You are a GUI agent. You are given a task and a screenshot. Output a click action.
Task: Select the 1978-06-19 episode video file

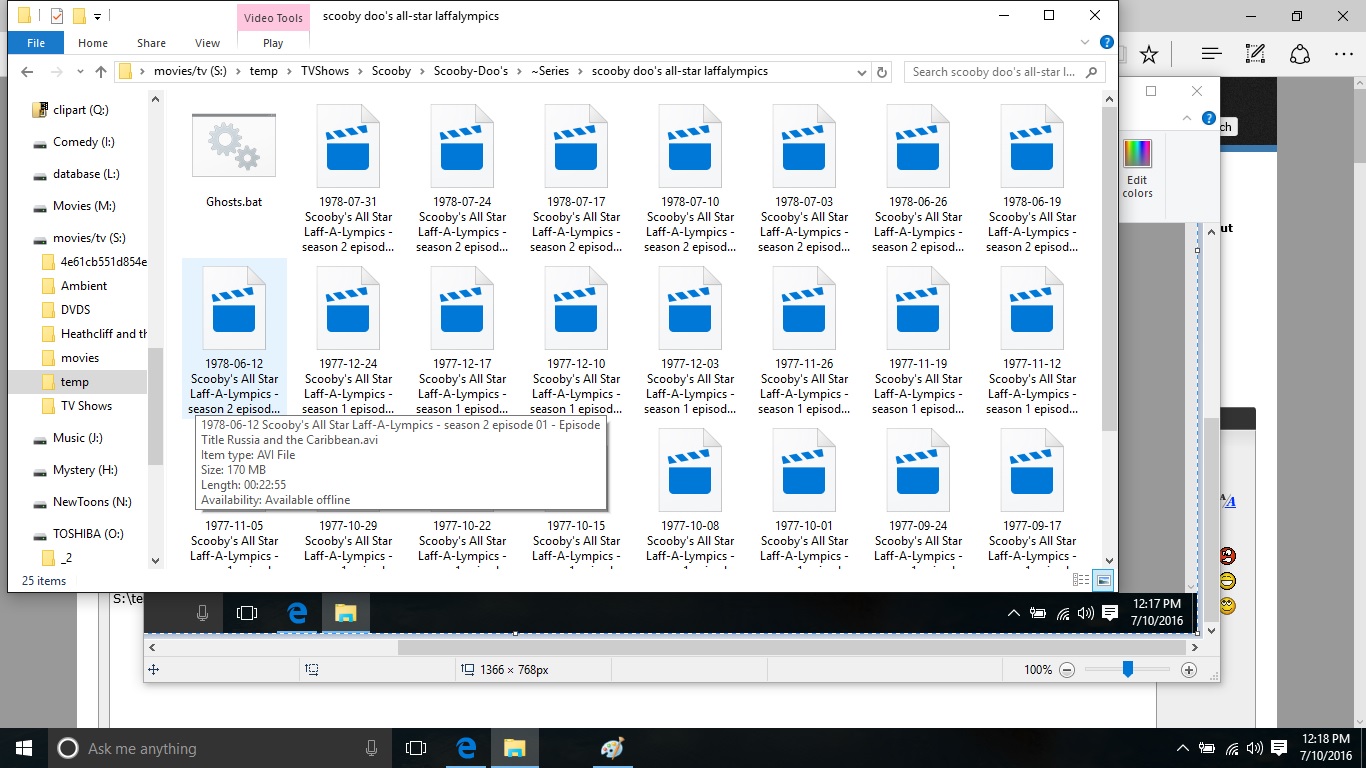click(1032, 180)
